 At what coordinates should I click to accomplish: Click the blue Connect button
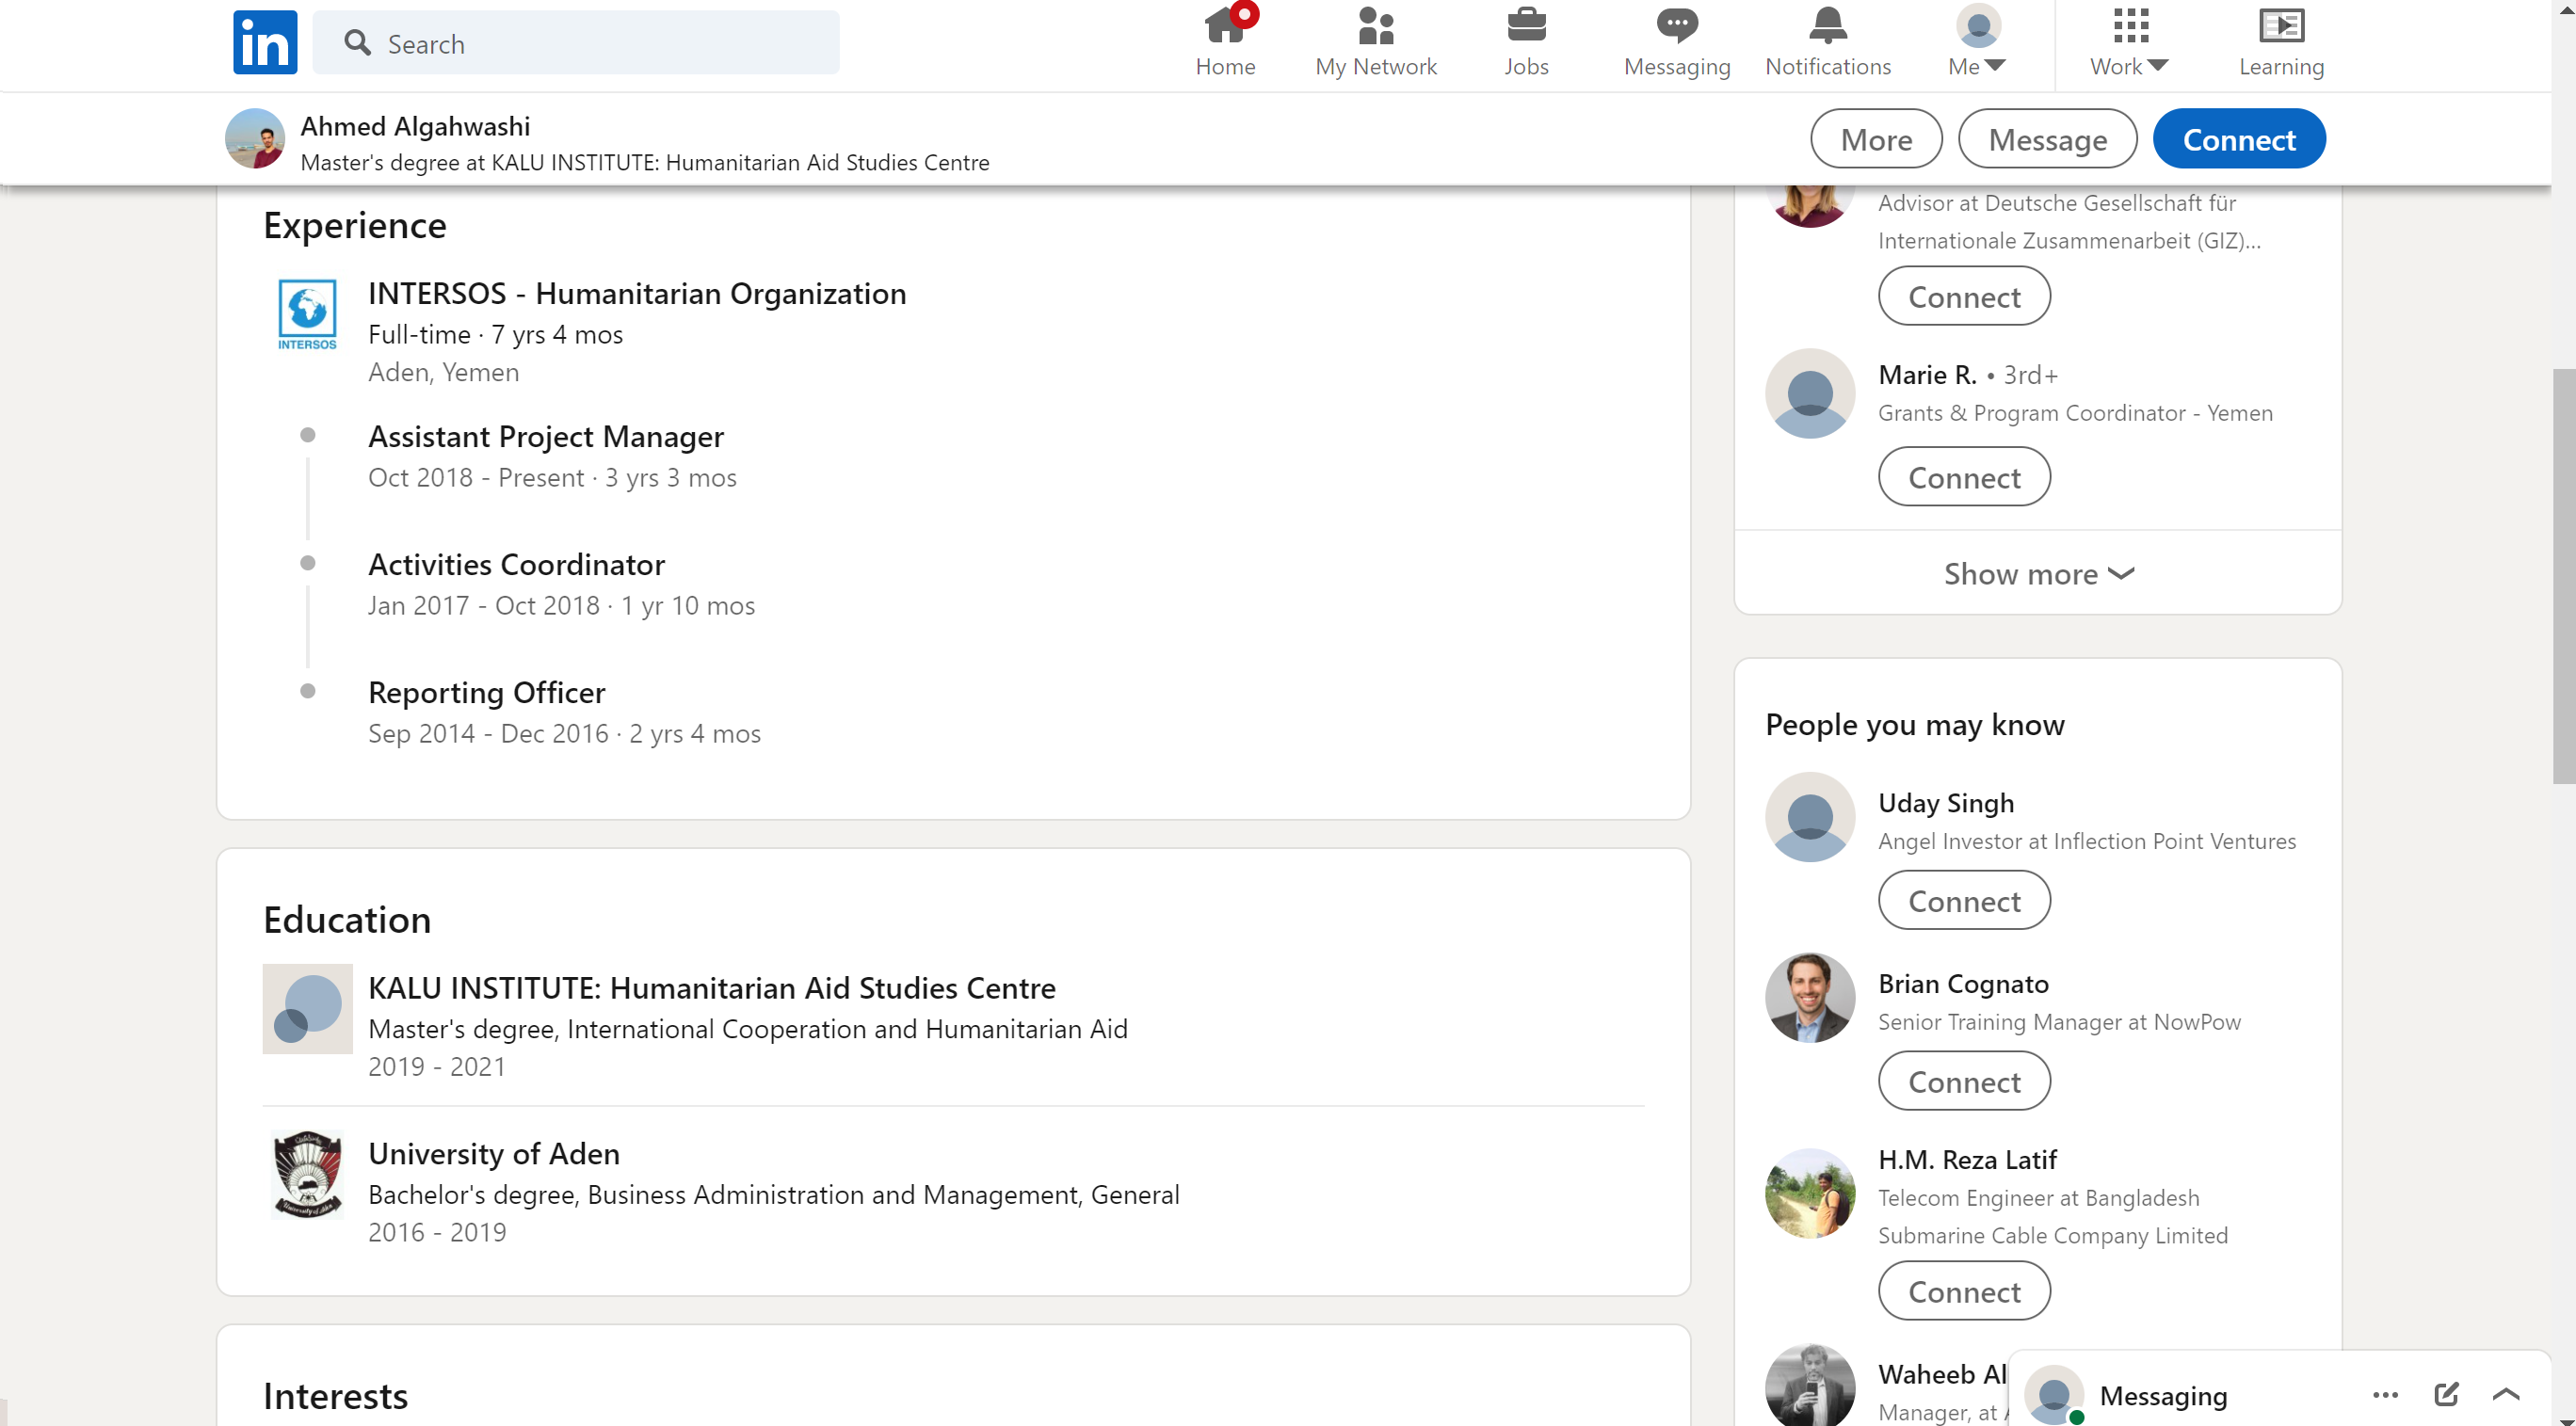tap(2238, 139)
